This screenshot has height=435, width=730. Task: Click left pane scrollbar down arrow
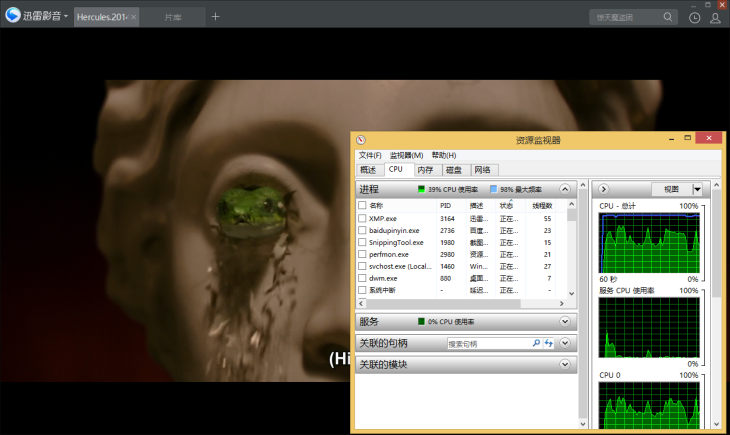[582, 424]
